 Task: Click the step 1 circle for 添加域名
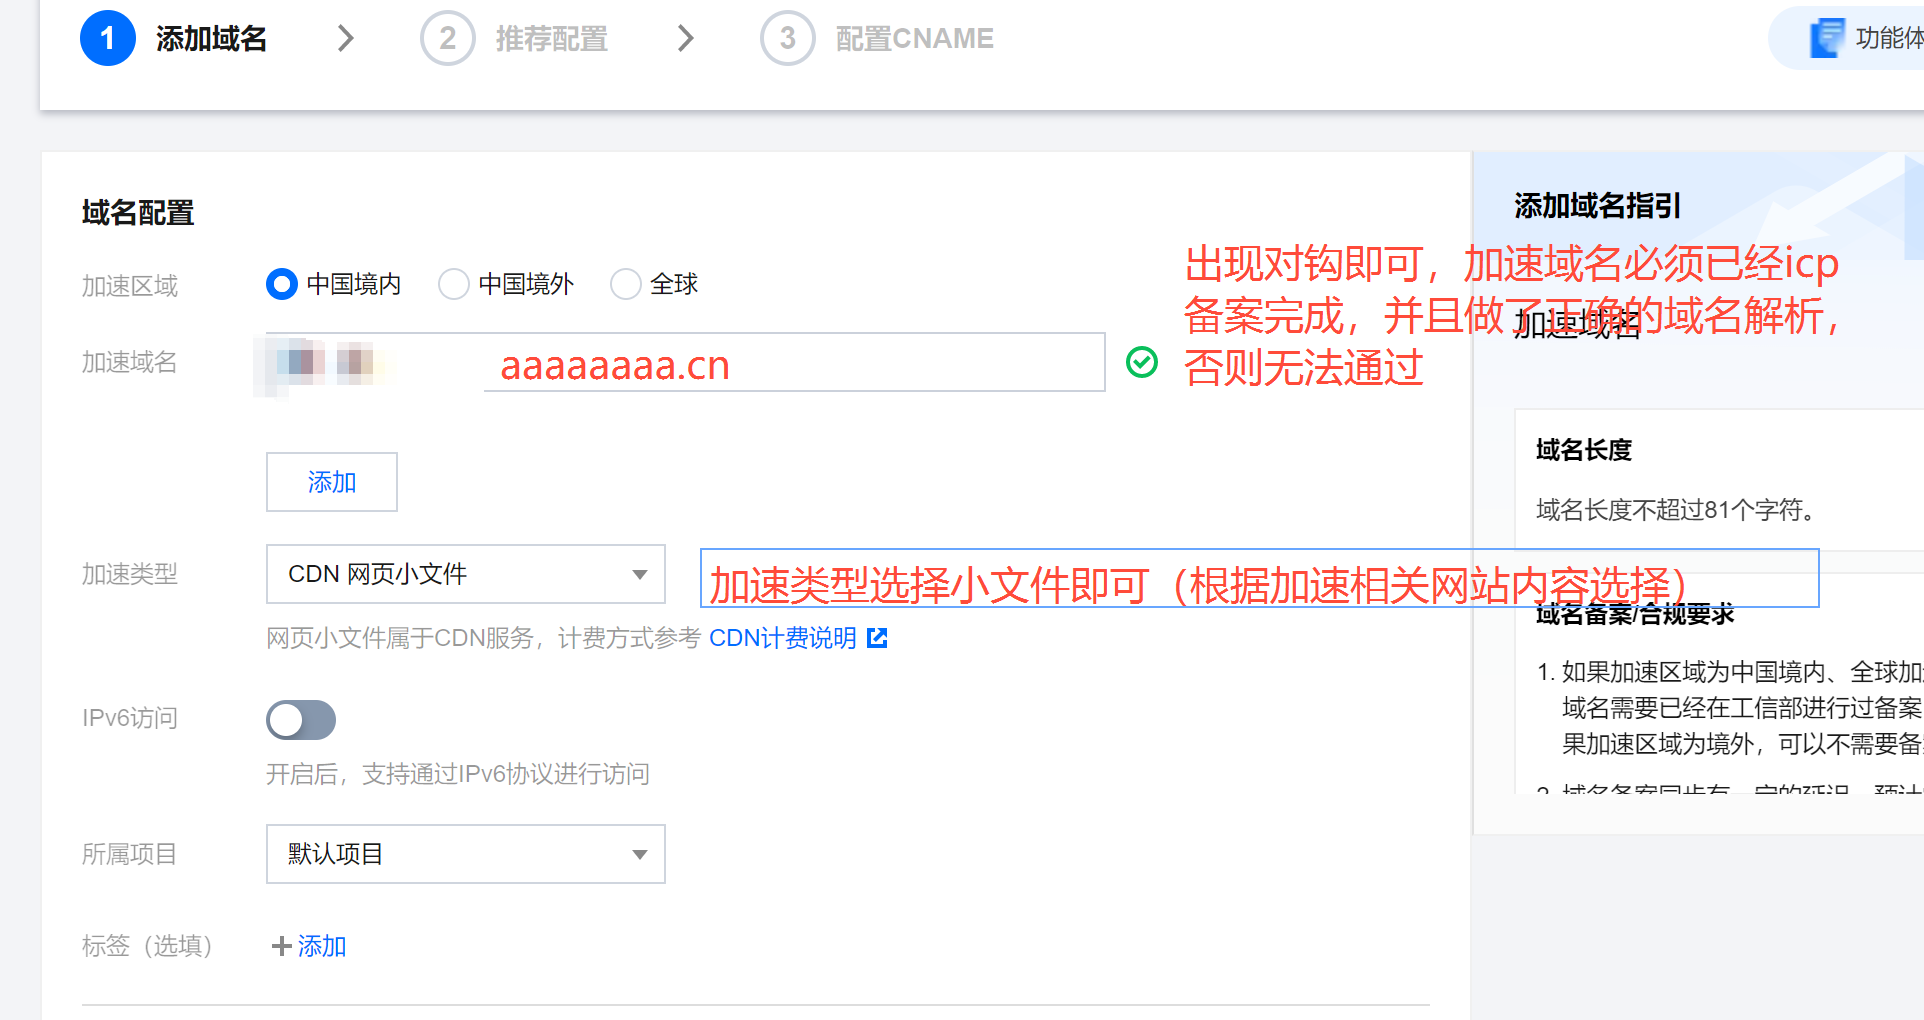tap(107, 38)
